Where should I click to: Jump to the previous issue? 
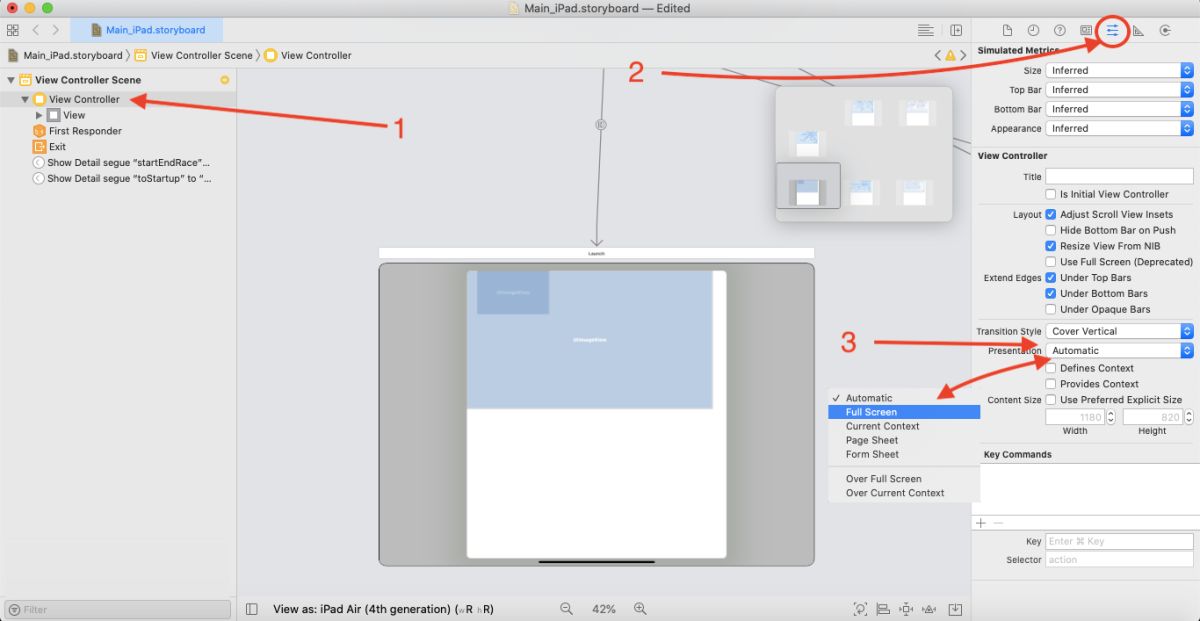[x=938, y=55]
